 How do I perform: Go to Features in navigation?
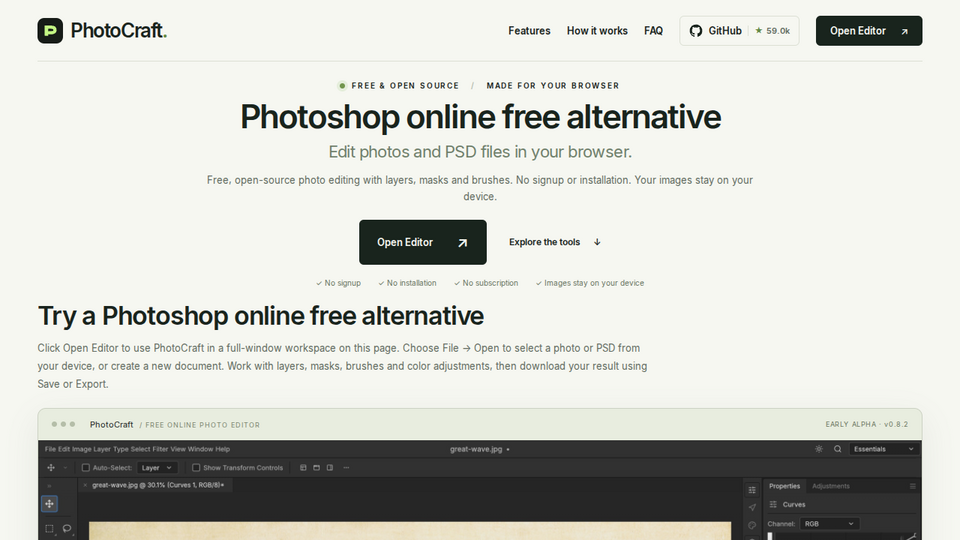(529, 31)
